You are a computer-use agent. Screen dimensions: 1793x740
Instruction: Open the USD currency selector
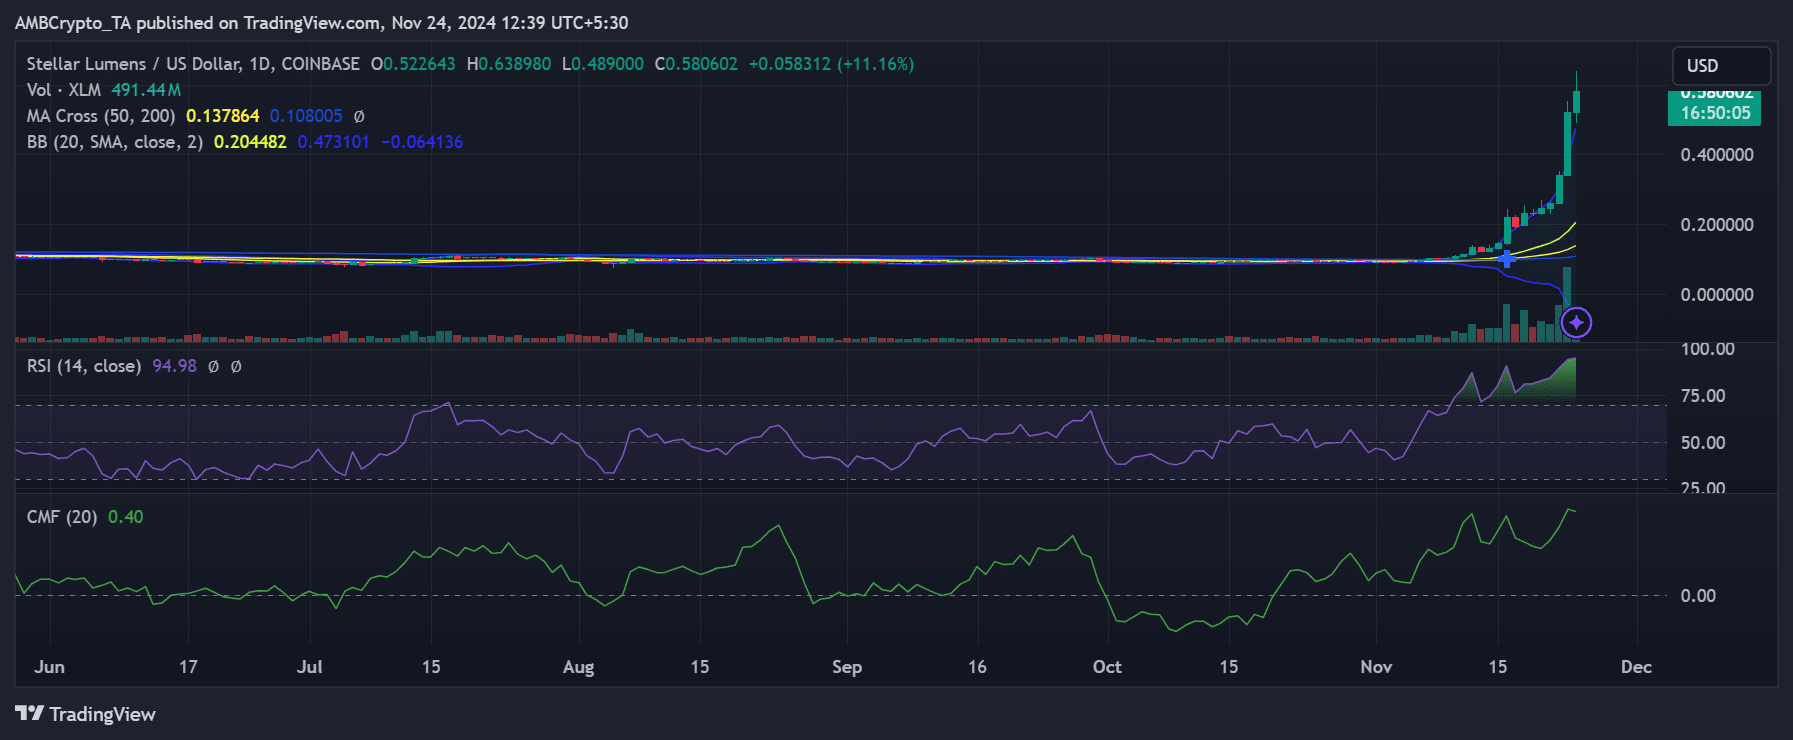[1720, 66]
